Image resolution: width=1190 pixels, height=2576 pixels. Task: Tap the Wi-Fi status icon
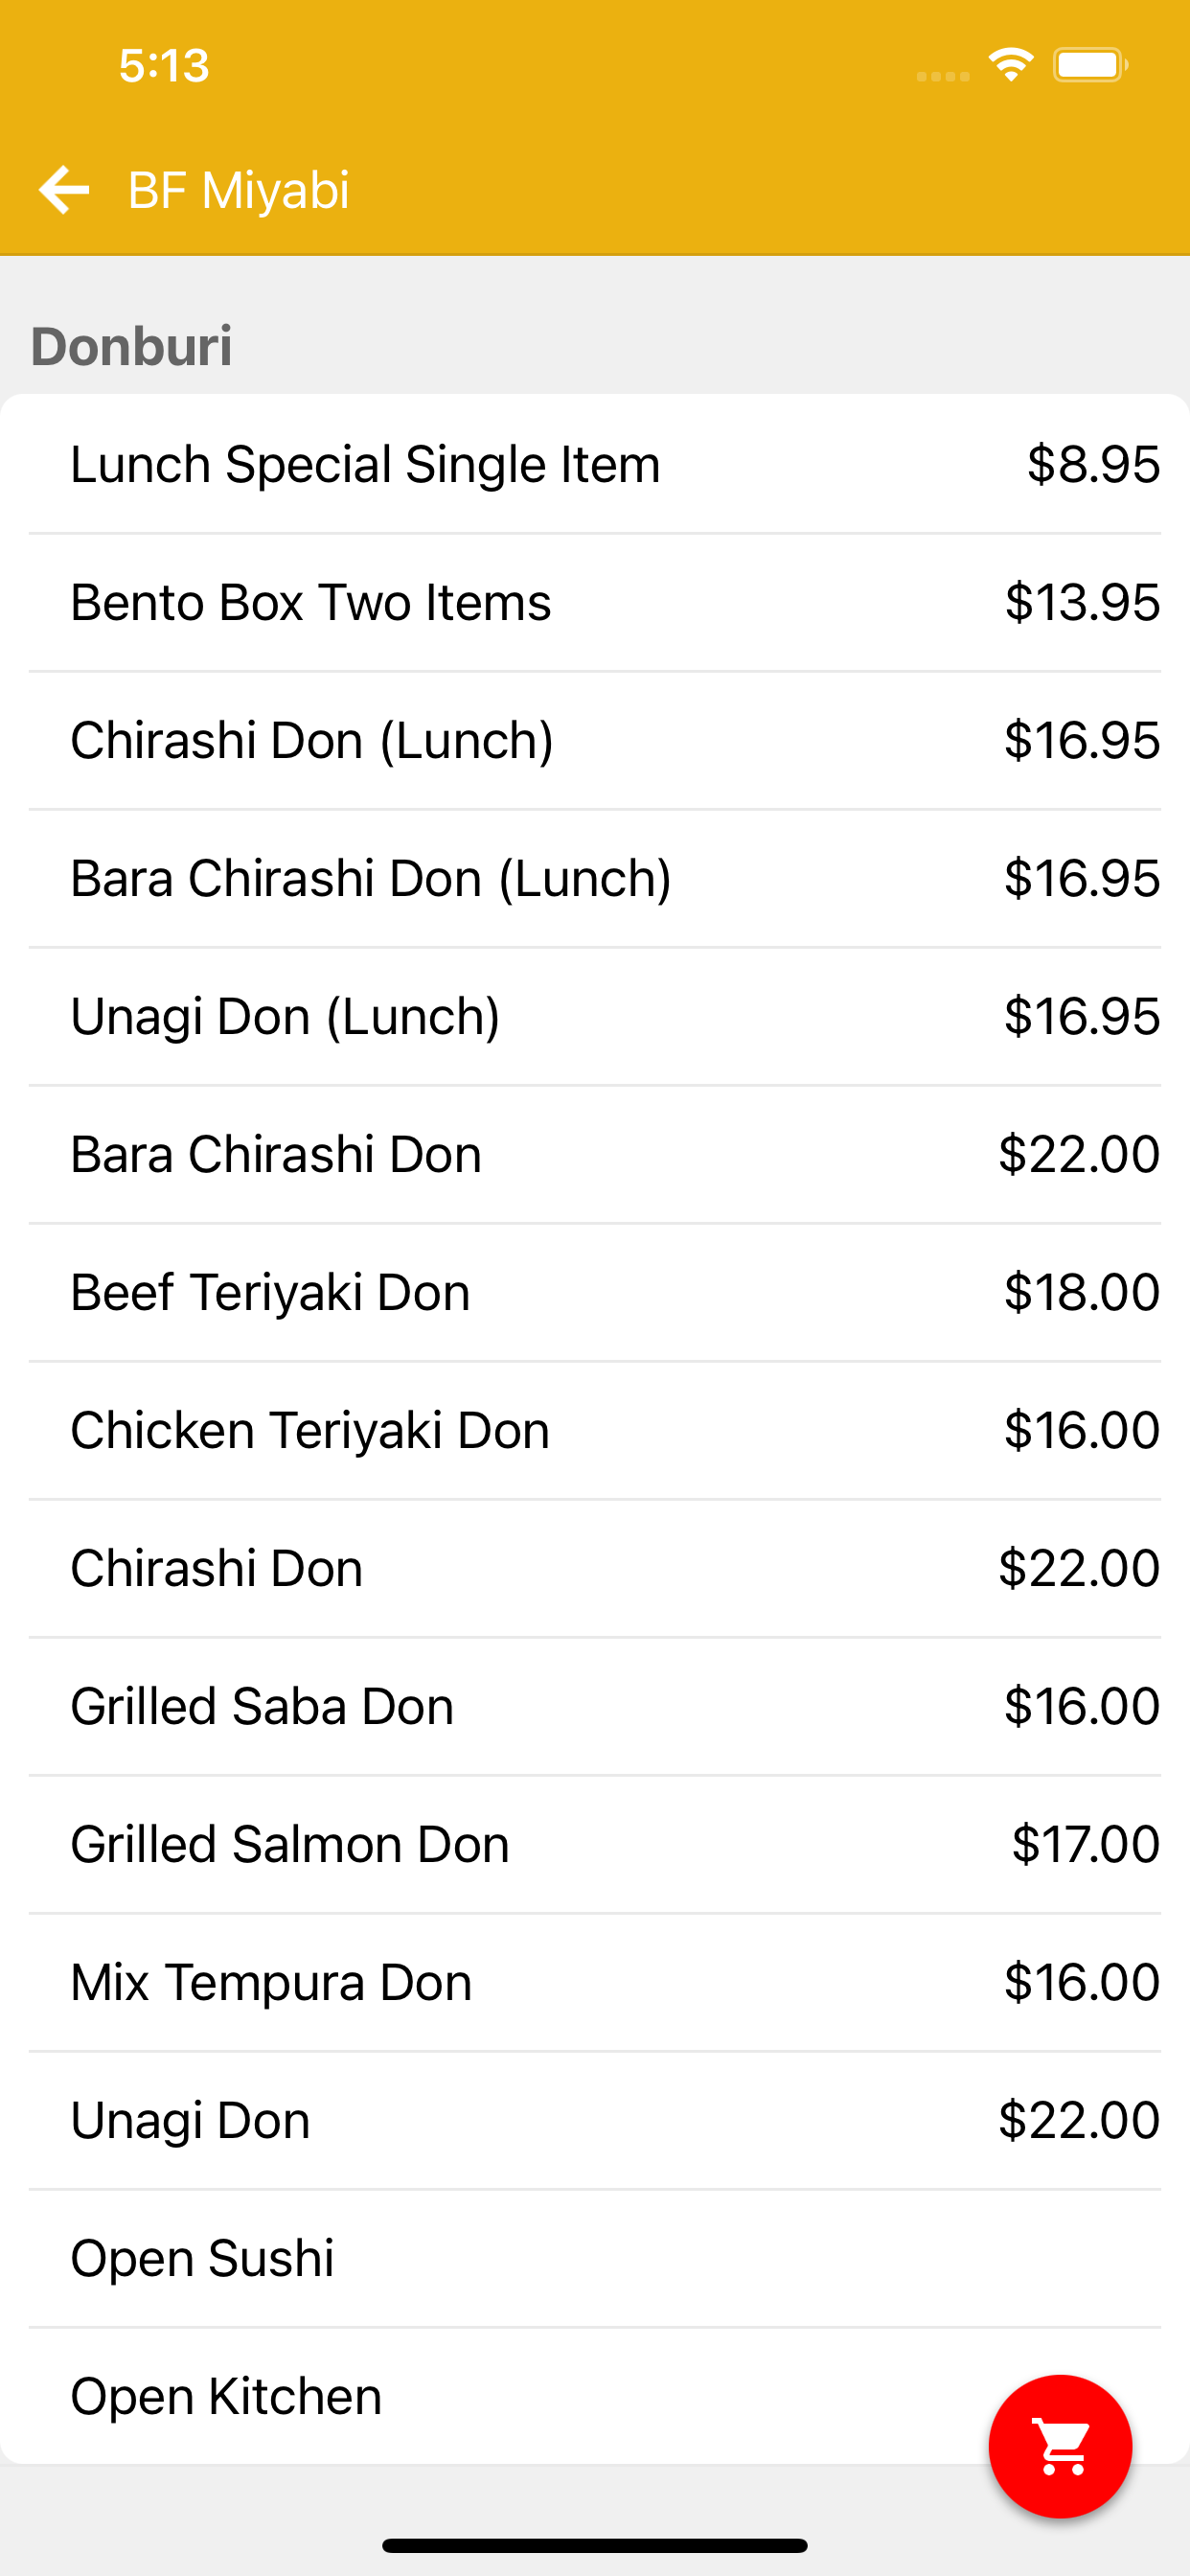pyautogui.click(x=1011, y=65)
